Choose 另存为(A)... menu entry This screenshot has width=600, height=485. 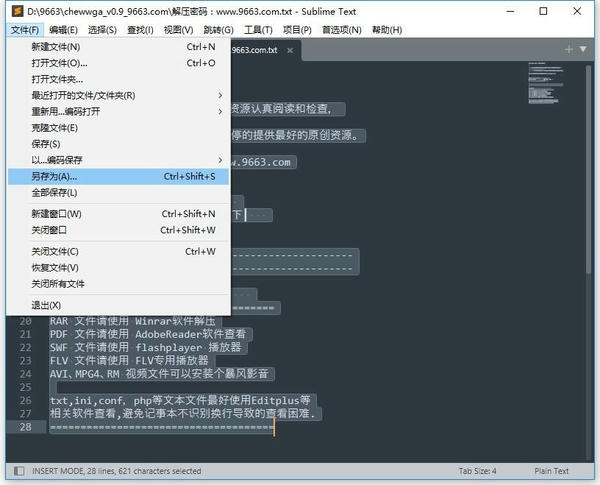[x=118, y=176]
